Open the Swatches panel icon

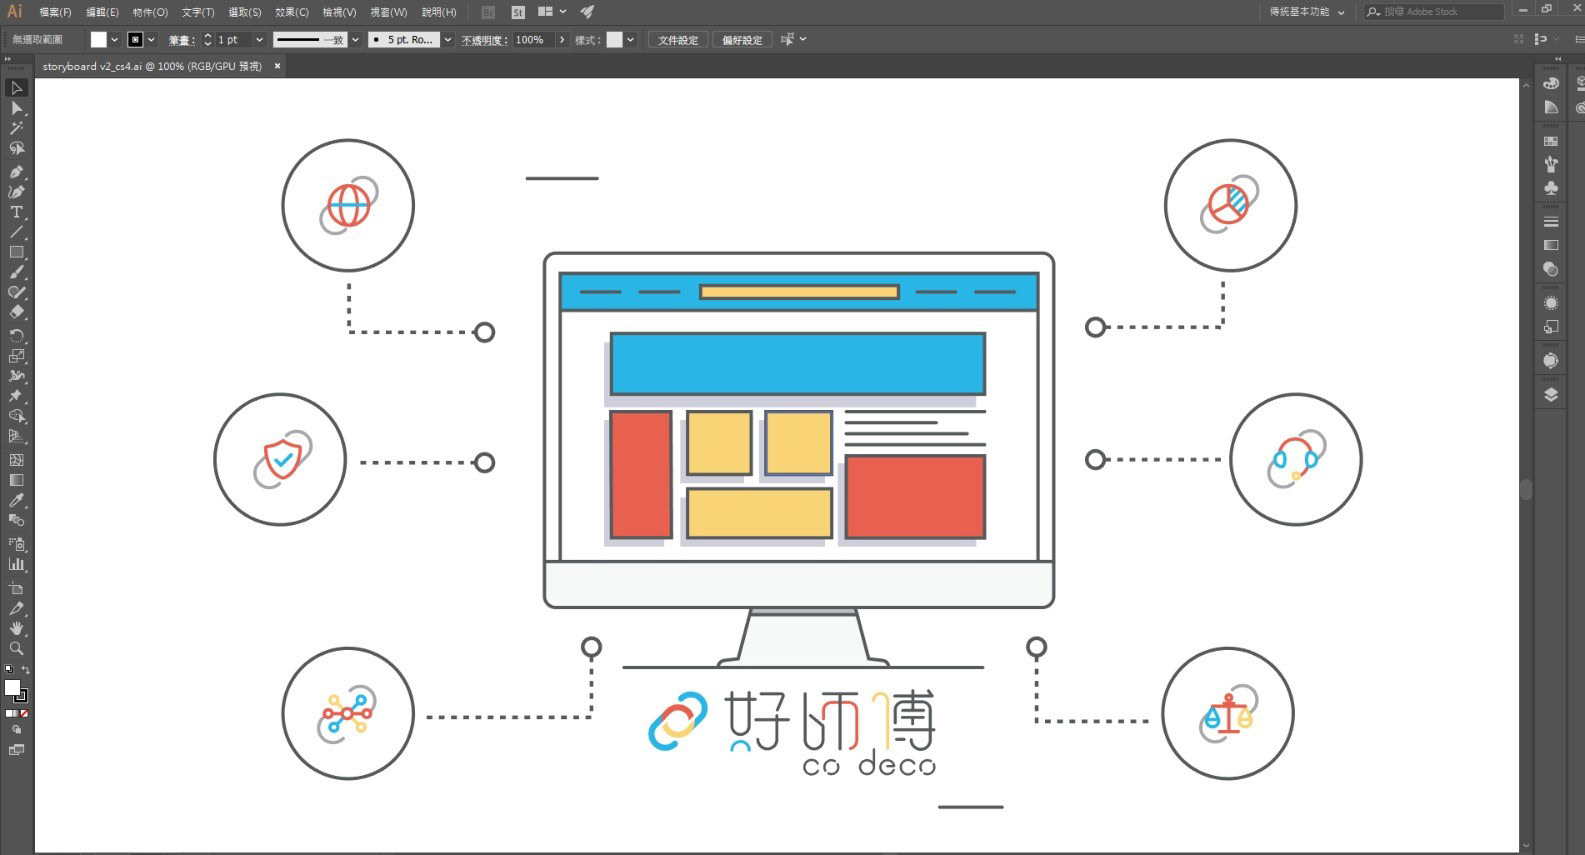[x=1551, y=142]
